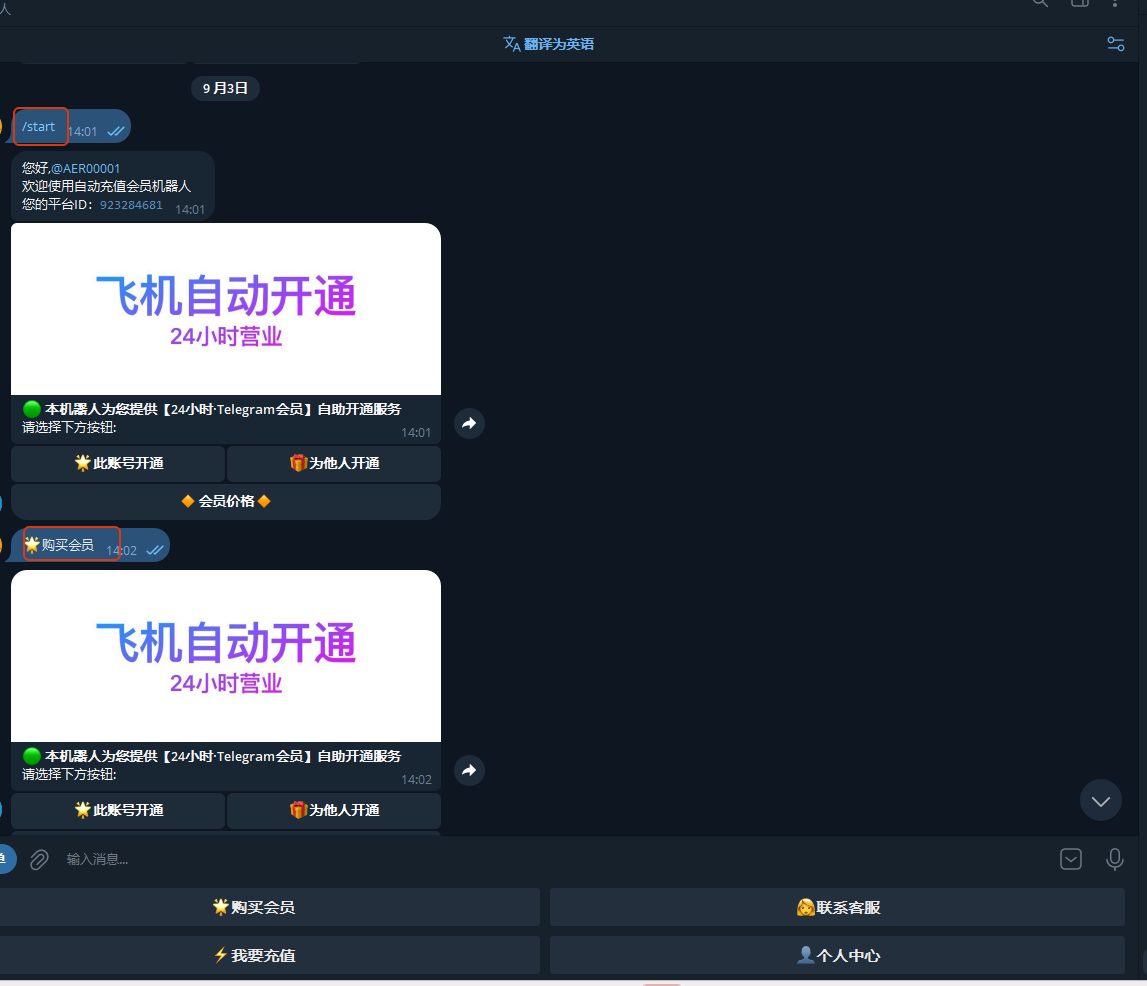This screenshot has width=1147, height=986.
Task: Jump to latest messages with down chevron
Action: pos(1100,800)
